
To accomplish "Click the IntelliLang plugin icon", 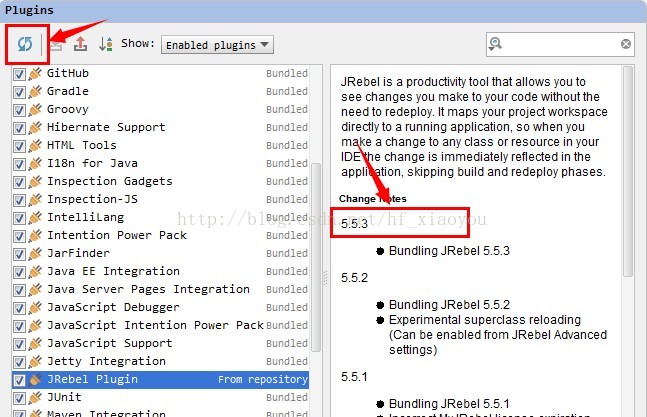I will point(35,218).
